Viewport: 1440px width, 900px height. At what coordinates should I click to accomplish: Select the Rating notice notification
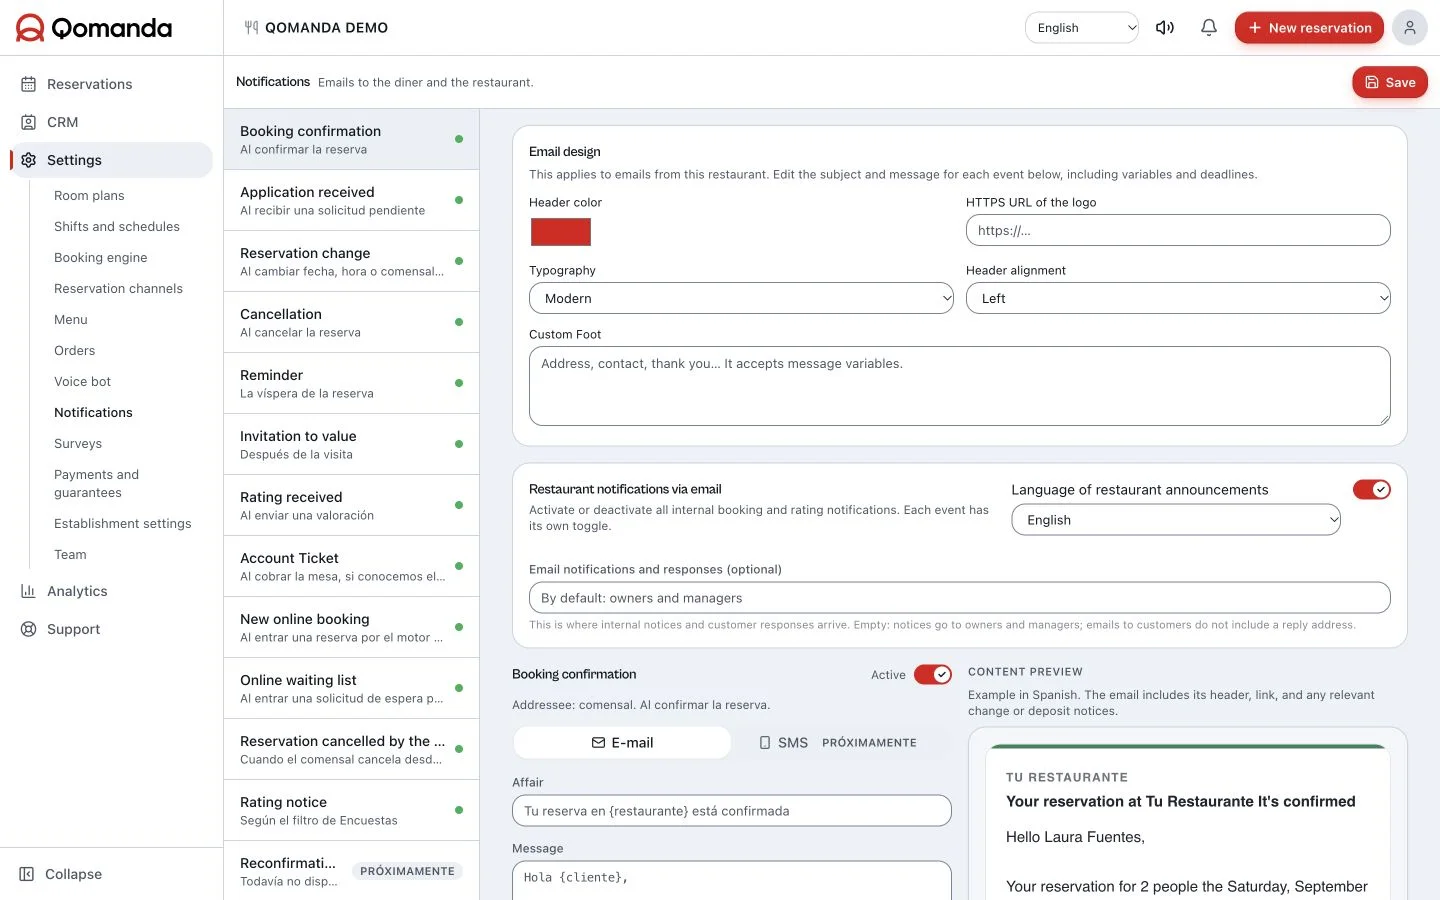[352, 810]
